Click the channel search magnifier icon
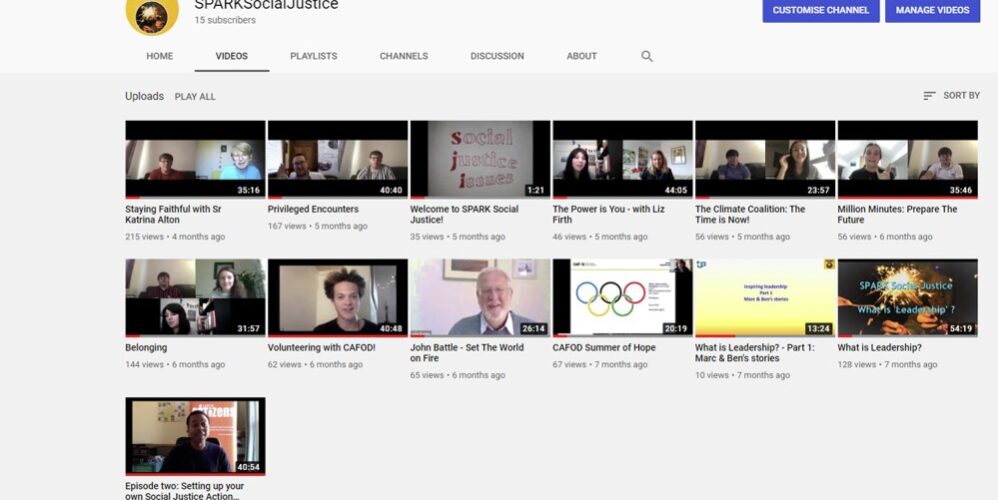This screenshot has height=500, width=998. 647,56
